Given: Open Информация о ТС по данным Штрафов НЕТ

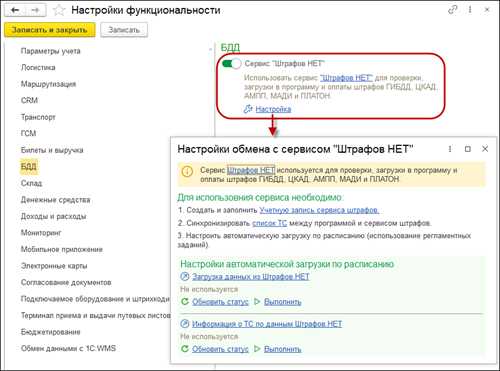Looking at the screenshot, I should click(x=267, y=324).
